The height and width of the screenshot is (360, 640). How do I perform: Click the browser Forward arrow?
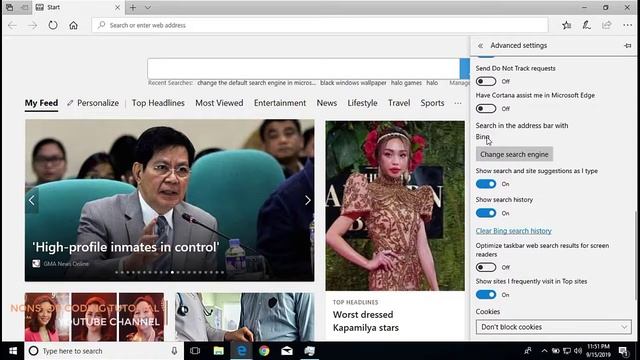coord(33,25)
